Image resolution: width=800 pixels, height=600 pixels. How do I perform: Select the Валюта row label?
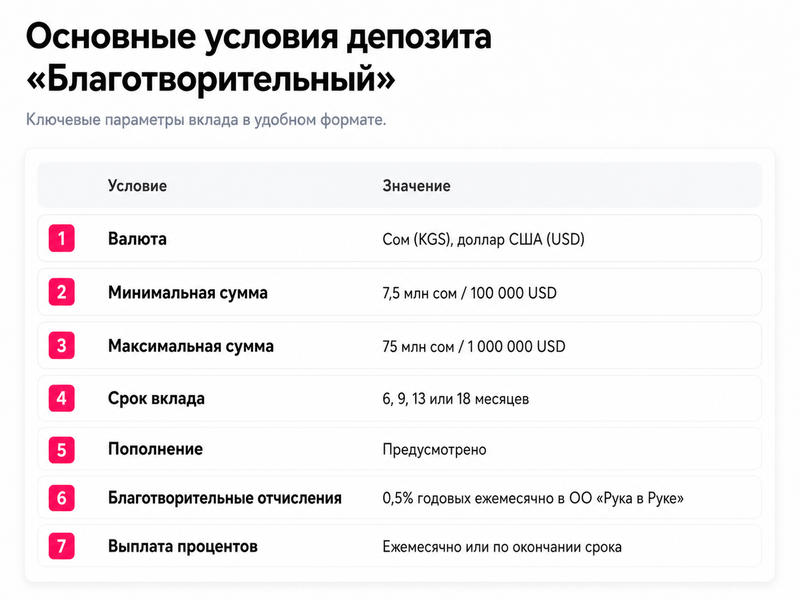click(x=137, y=239)
